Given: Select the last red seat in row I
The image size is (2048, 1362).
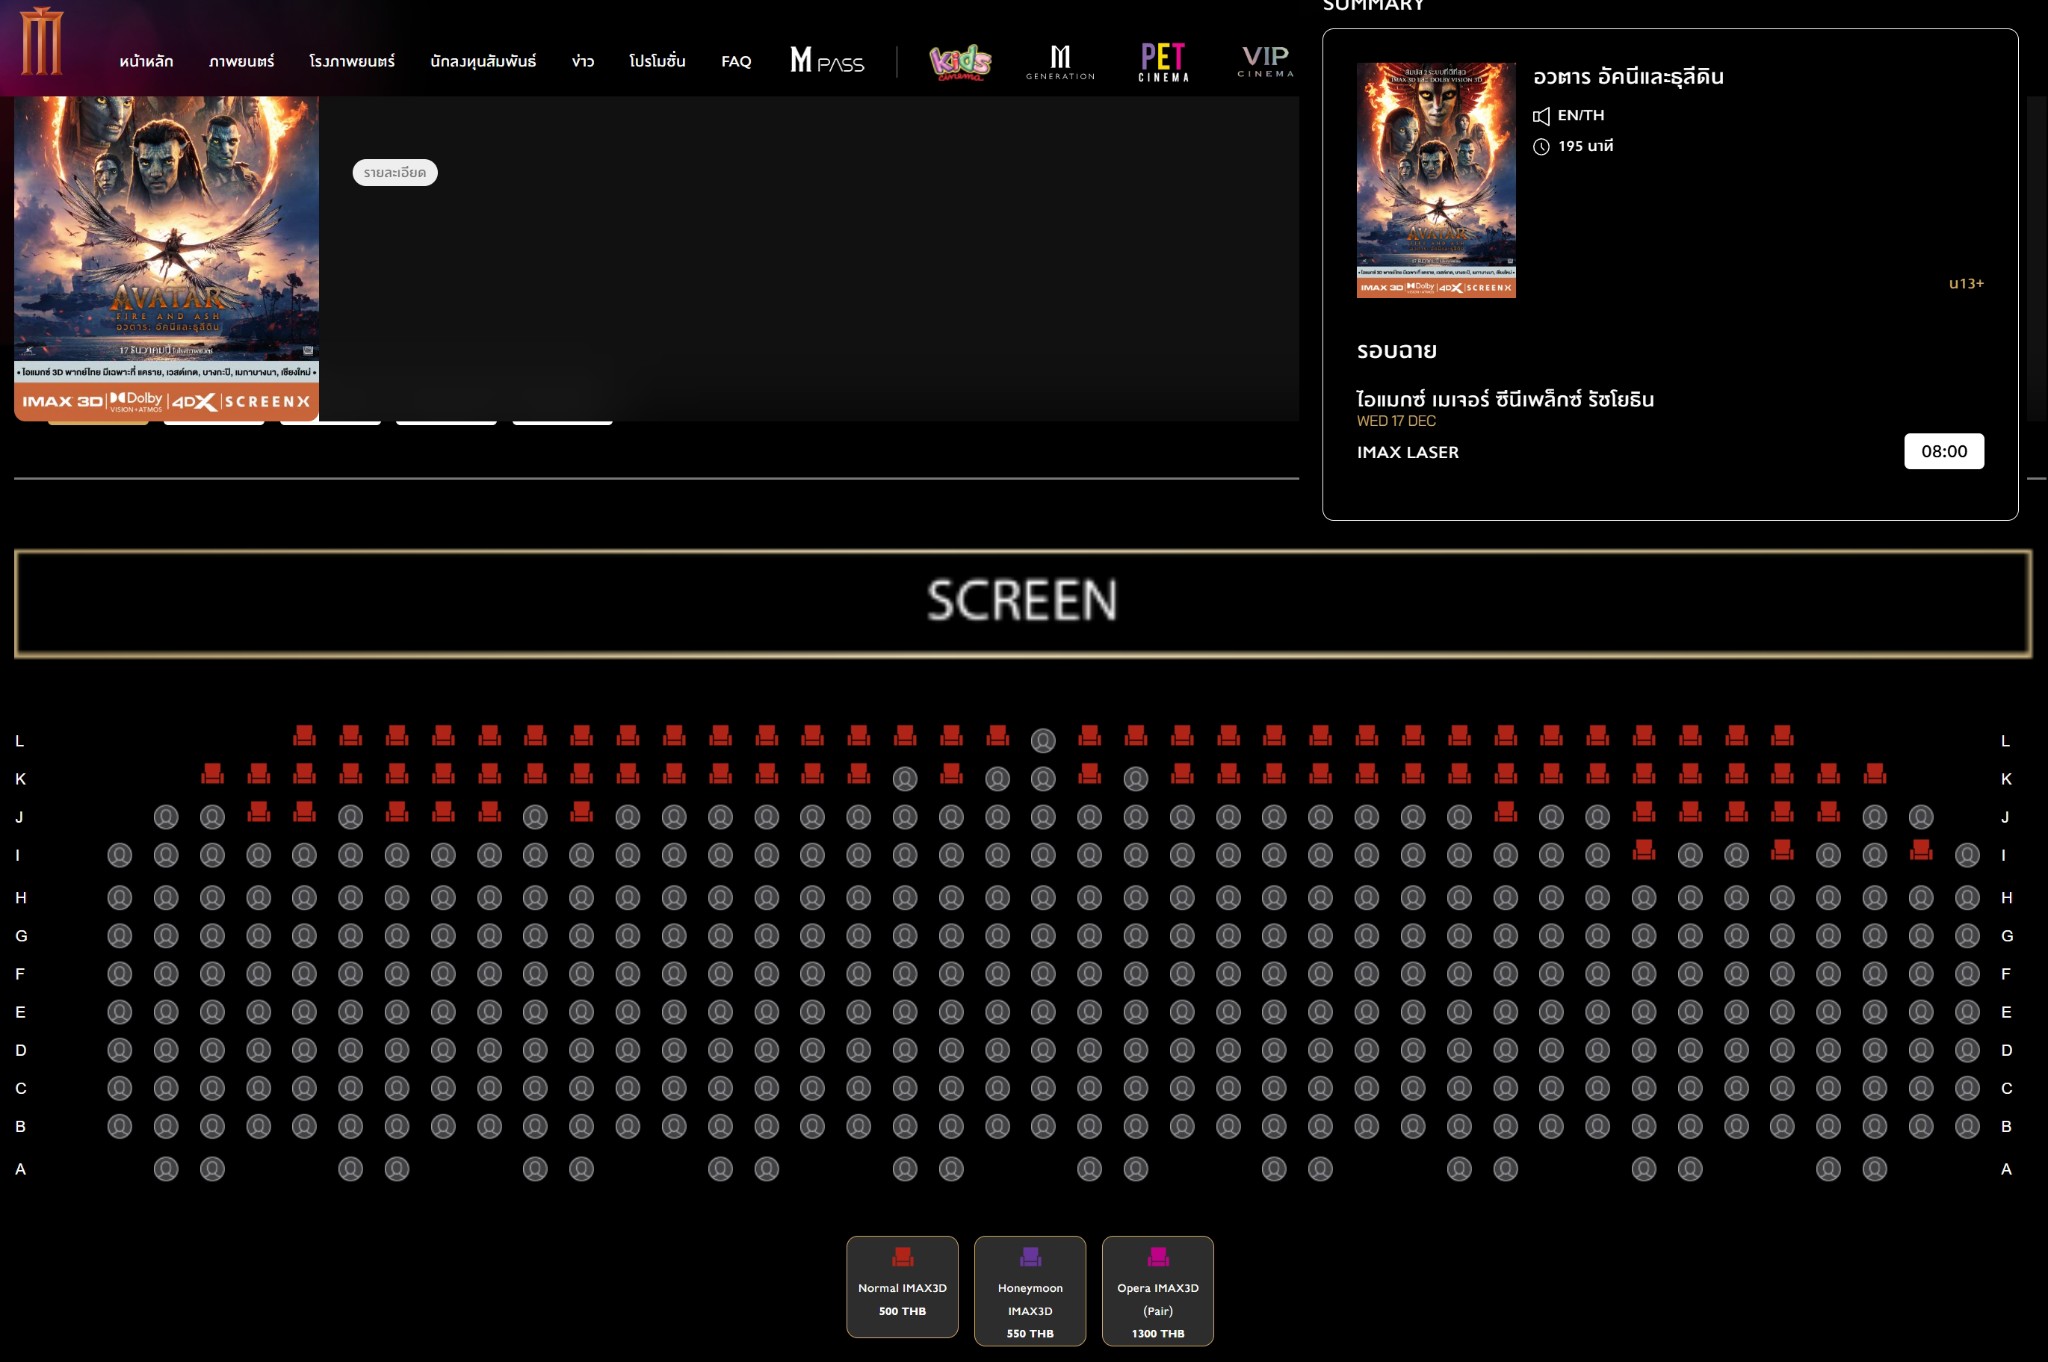Looking at the screenshot, I should (x=1920, y=851).
